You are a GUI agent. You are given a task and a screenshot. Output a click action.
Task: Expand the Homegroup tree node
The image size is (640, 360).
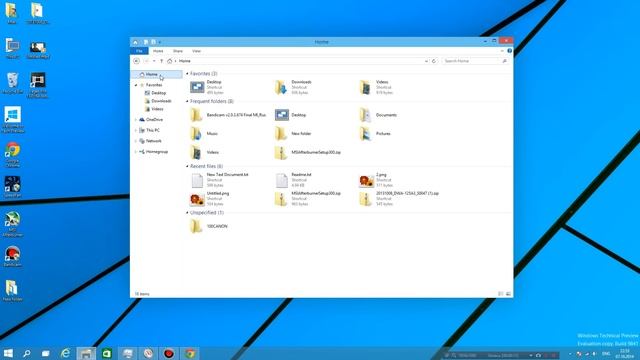[x=136, y=151]
